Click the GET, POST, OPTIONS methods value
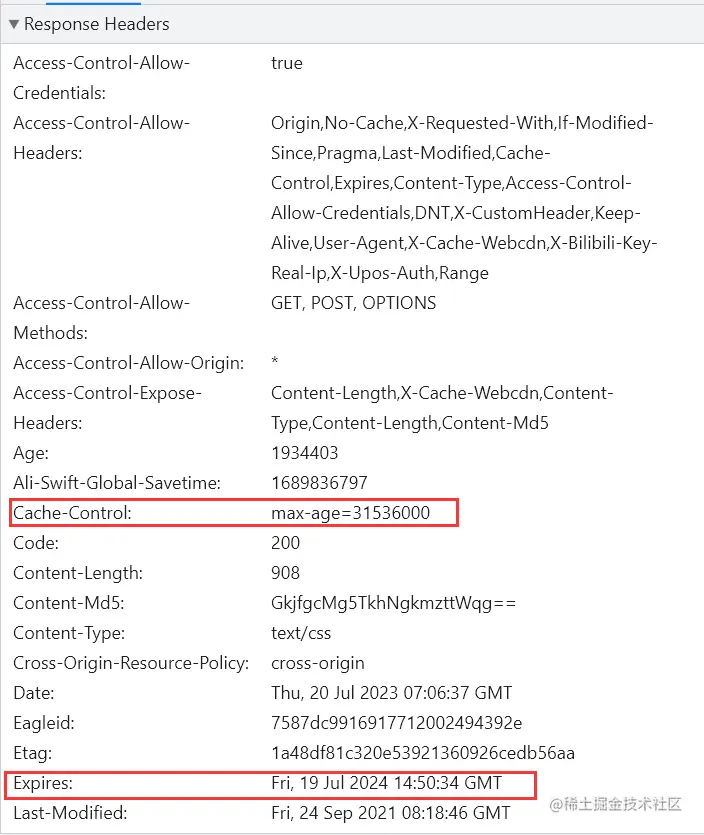 pos(353,303)
